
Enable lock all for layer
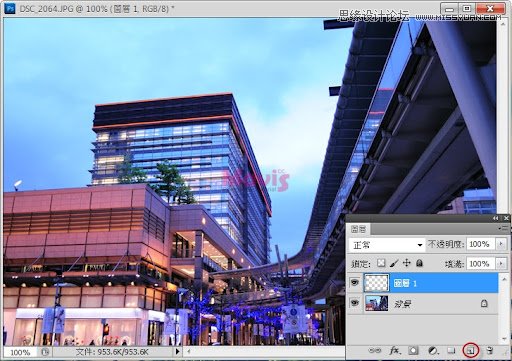pyautogui.click(x=420, y=263)
